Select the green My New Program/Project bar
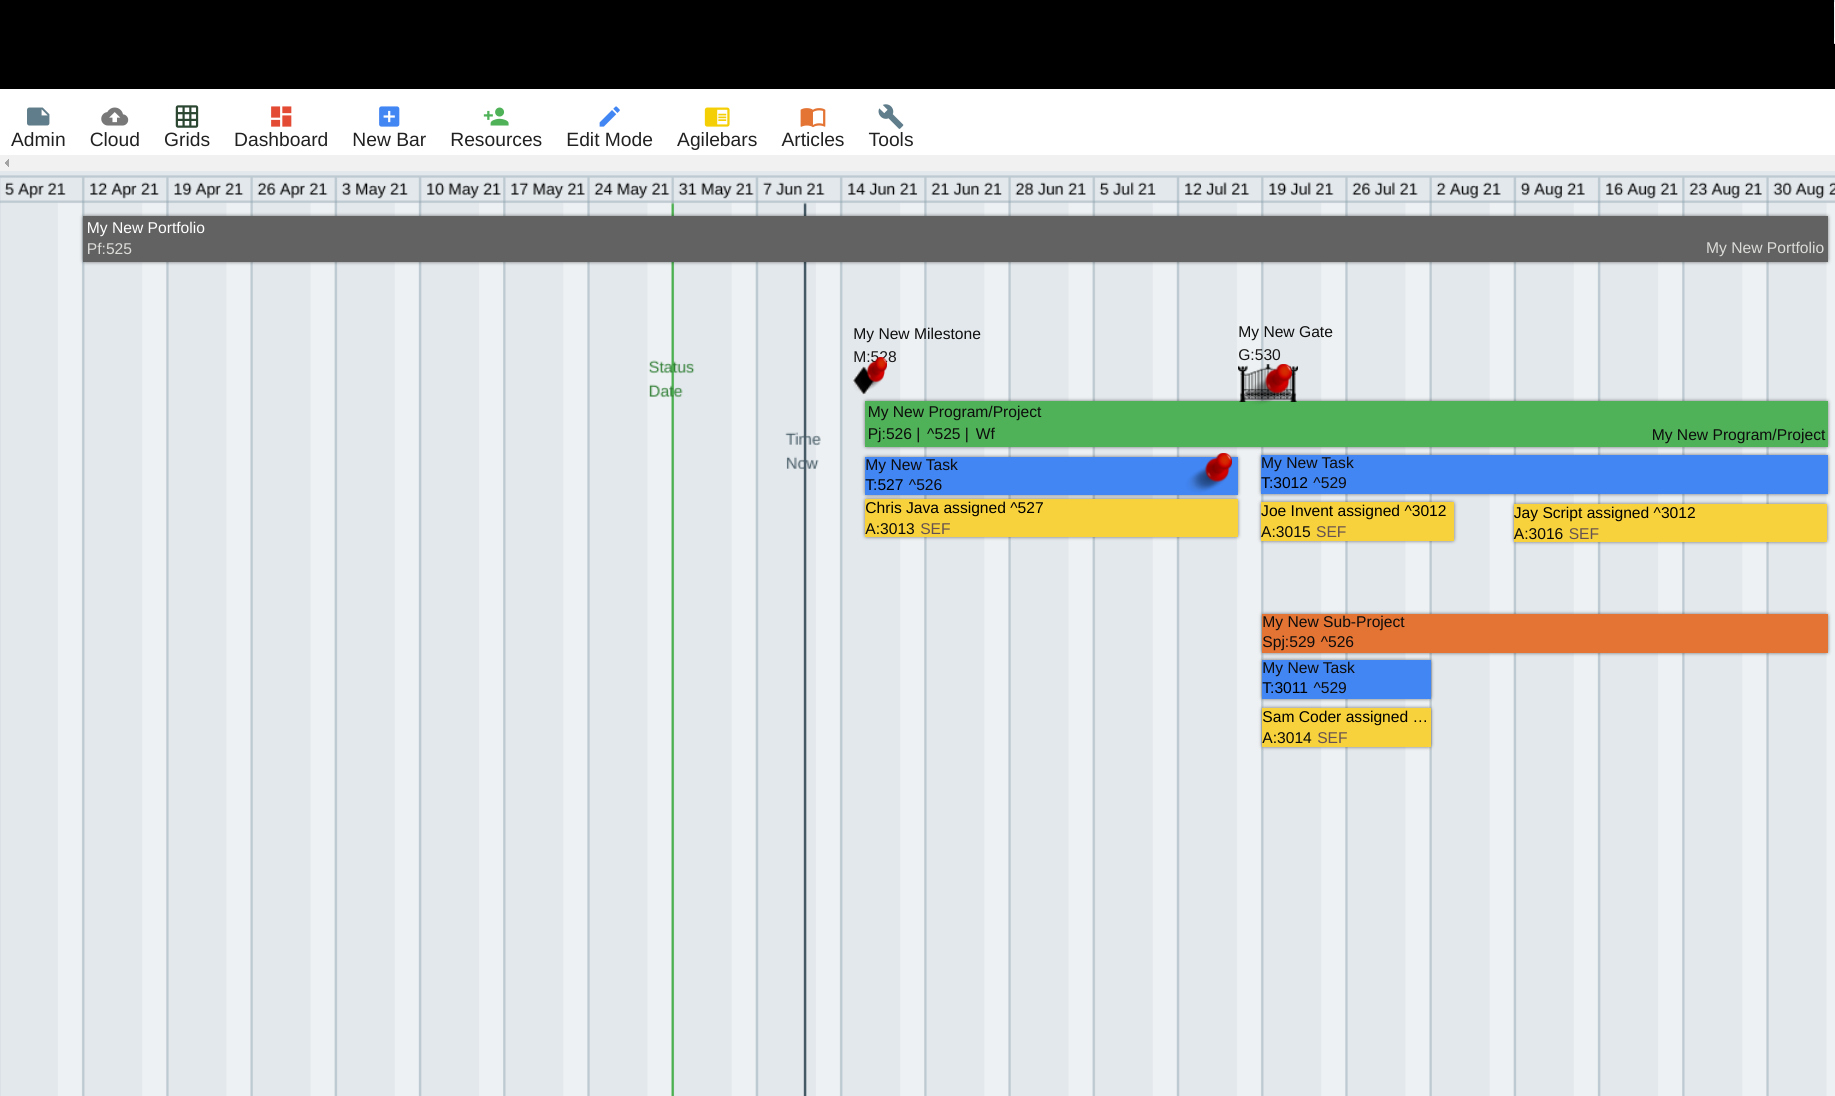 1300,423
